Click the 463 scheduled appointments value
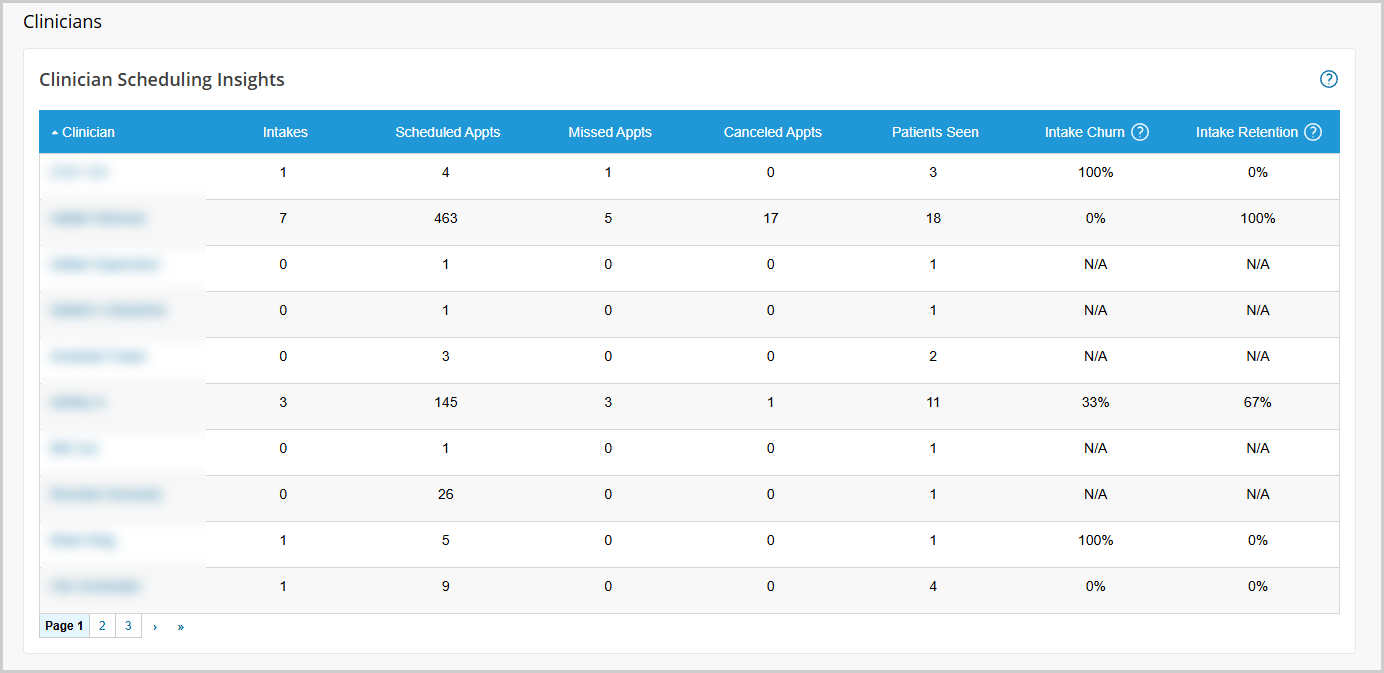 coord(446,218)
